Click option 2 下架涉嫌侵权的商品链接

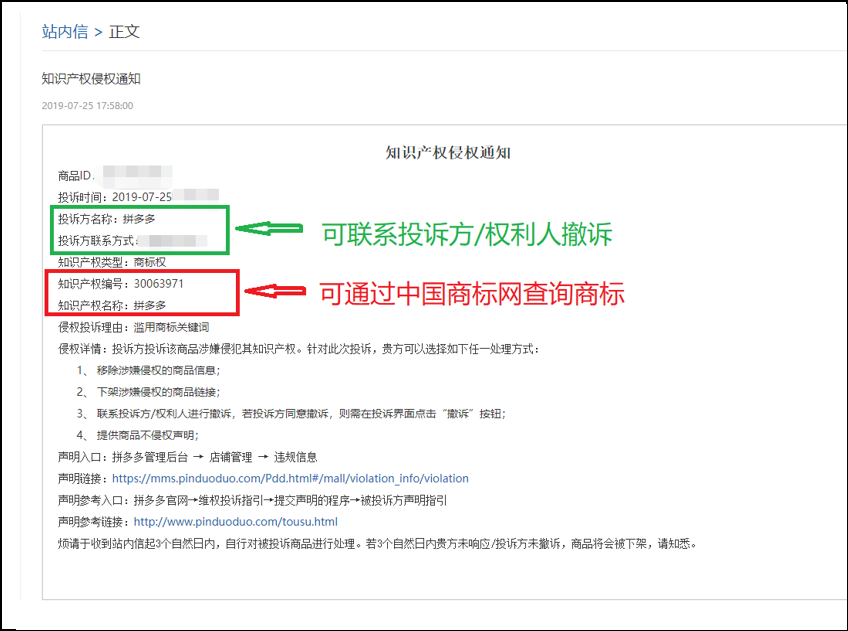(x=148, y=392)
